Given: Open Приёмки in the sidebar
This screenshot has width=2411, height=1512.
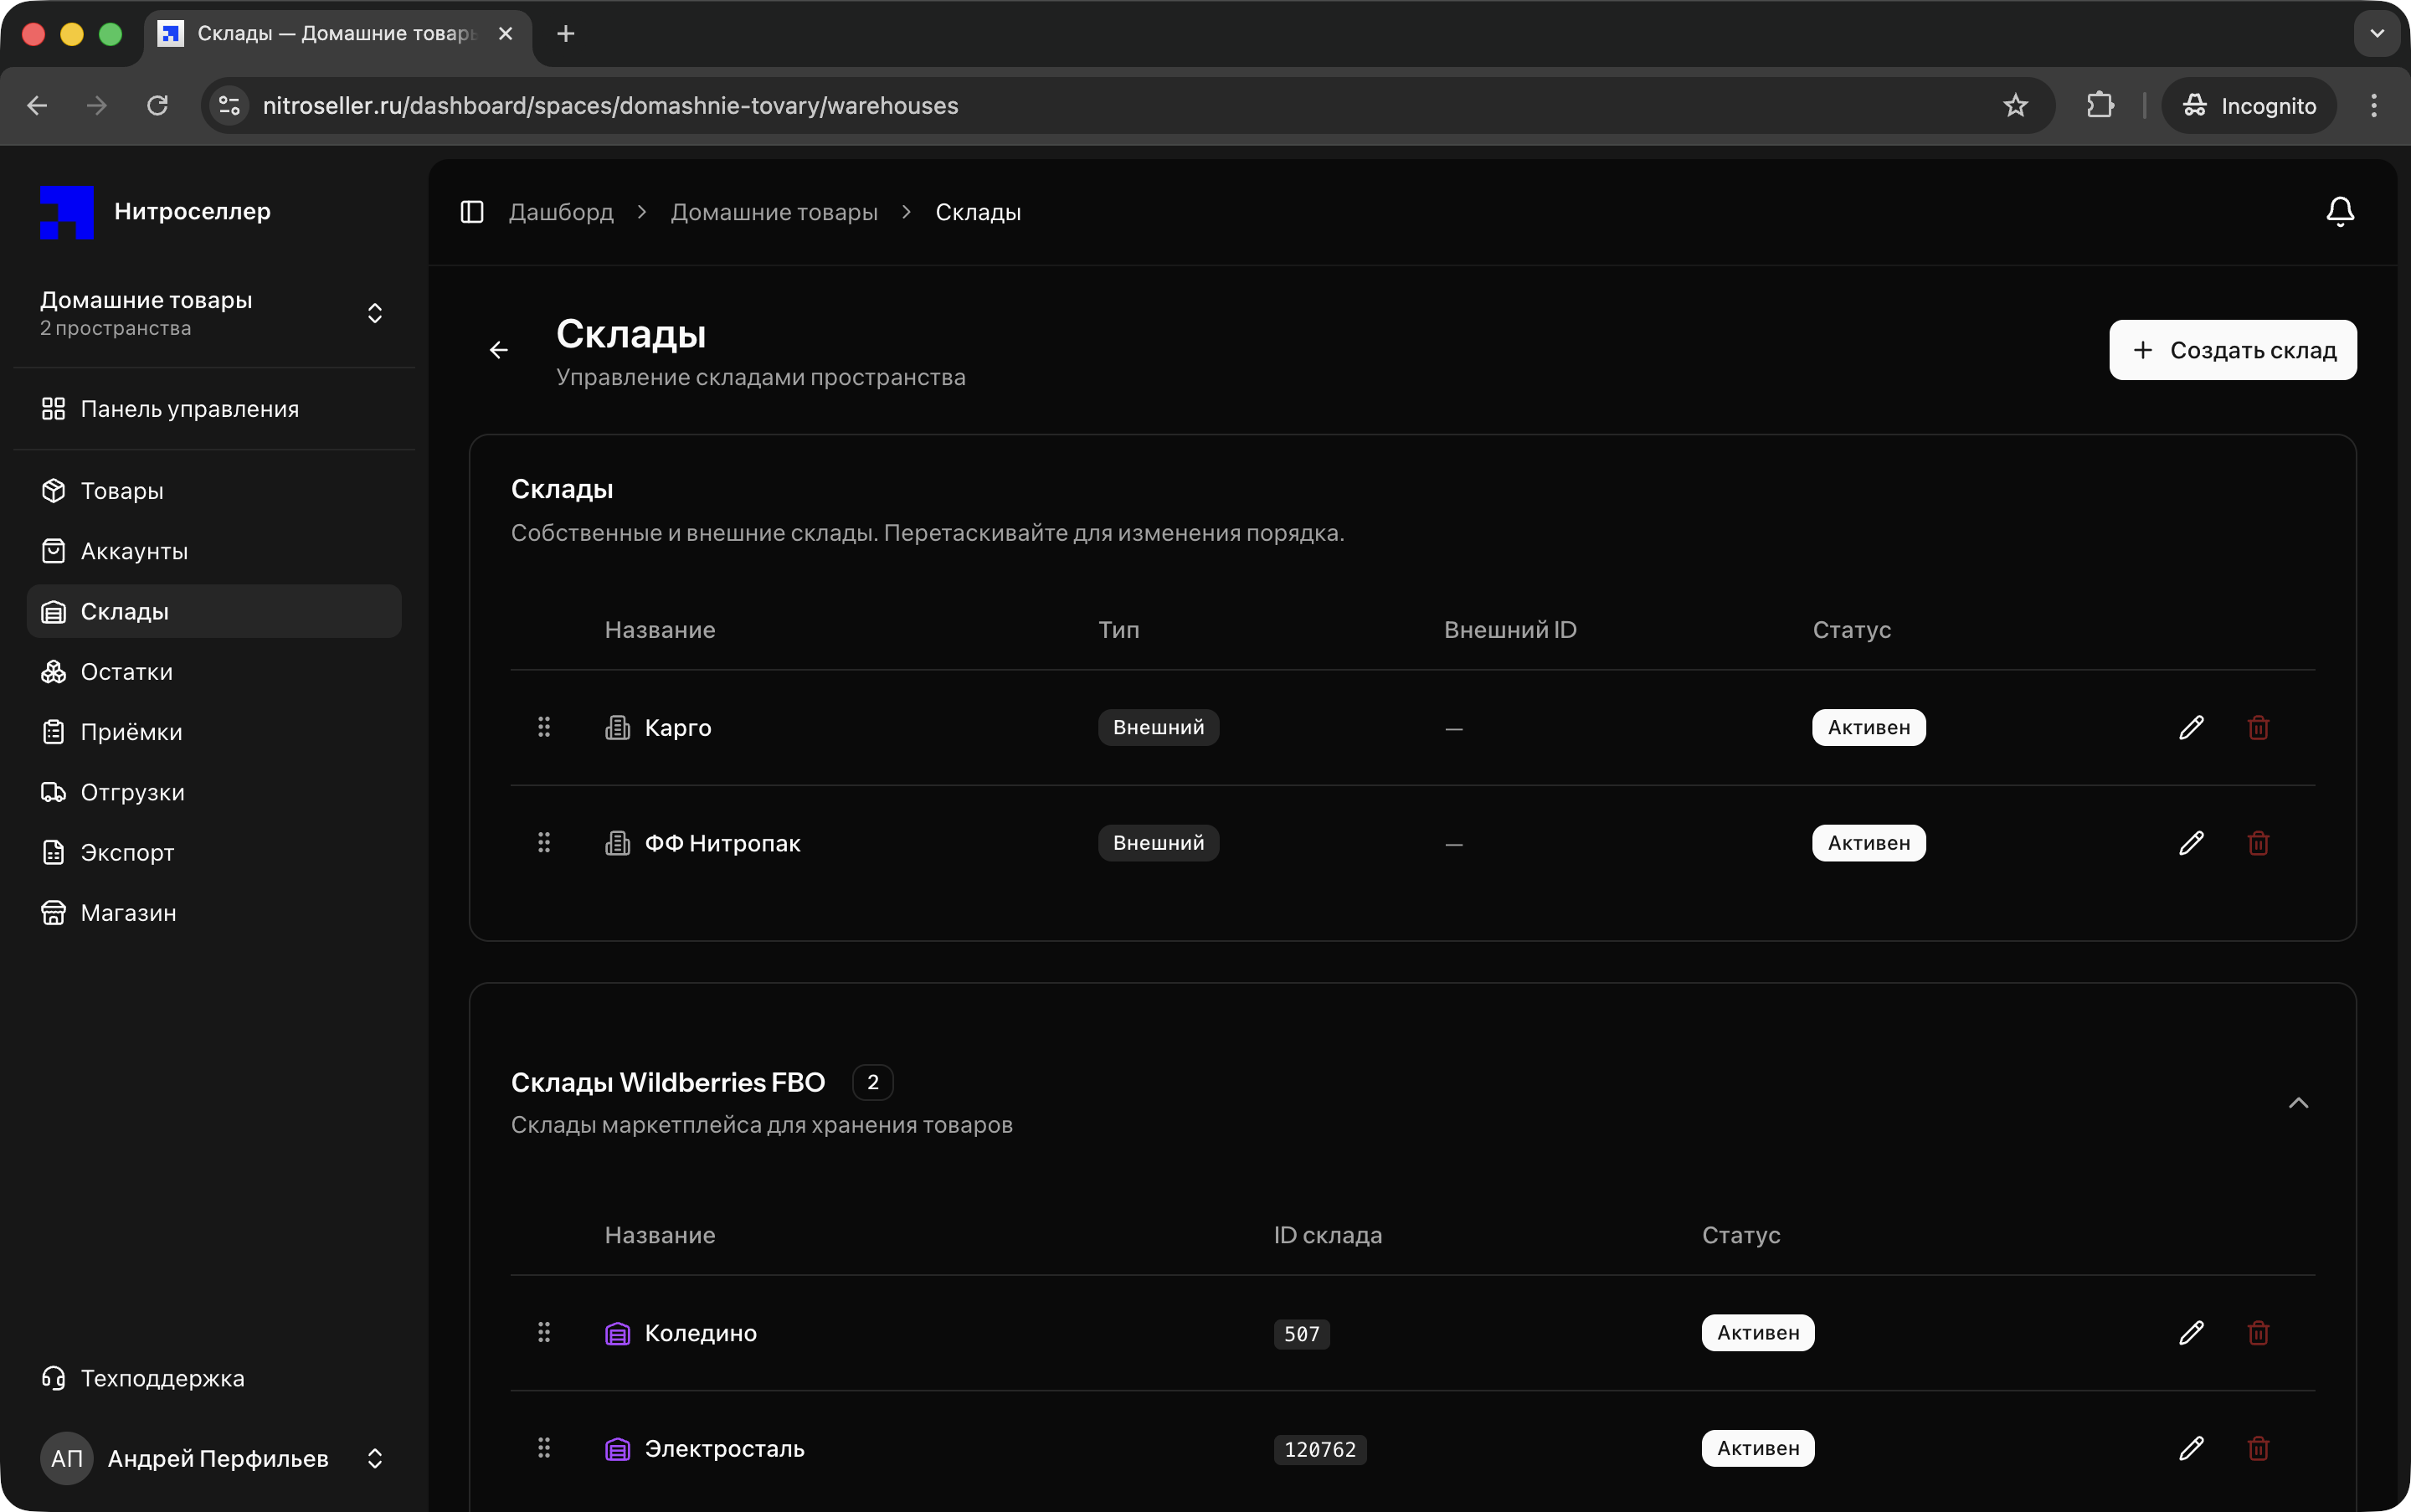Looking at the screenshot, I should click(x=131, y=732).
